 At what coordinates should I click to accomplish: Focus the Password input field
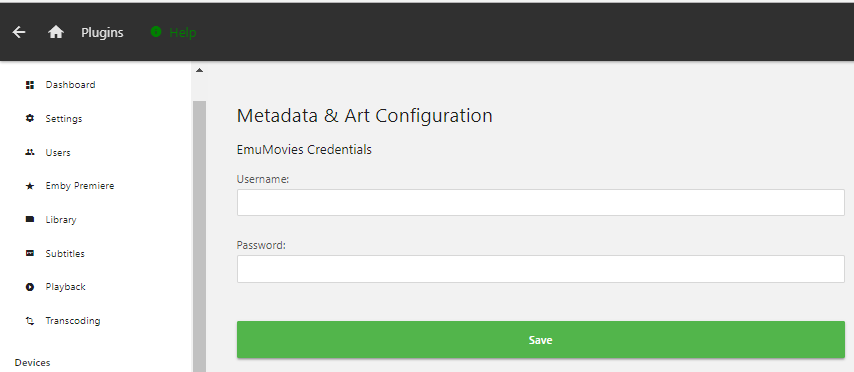[x=541, y=269]
